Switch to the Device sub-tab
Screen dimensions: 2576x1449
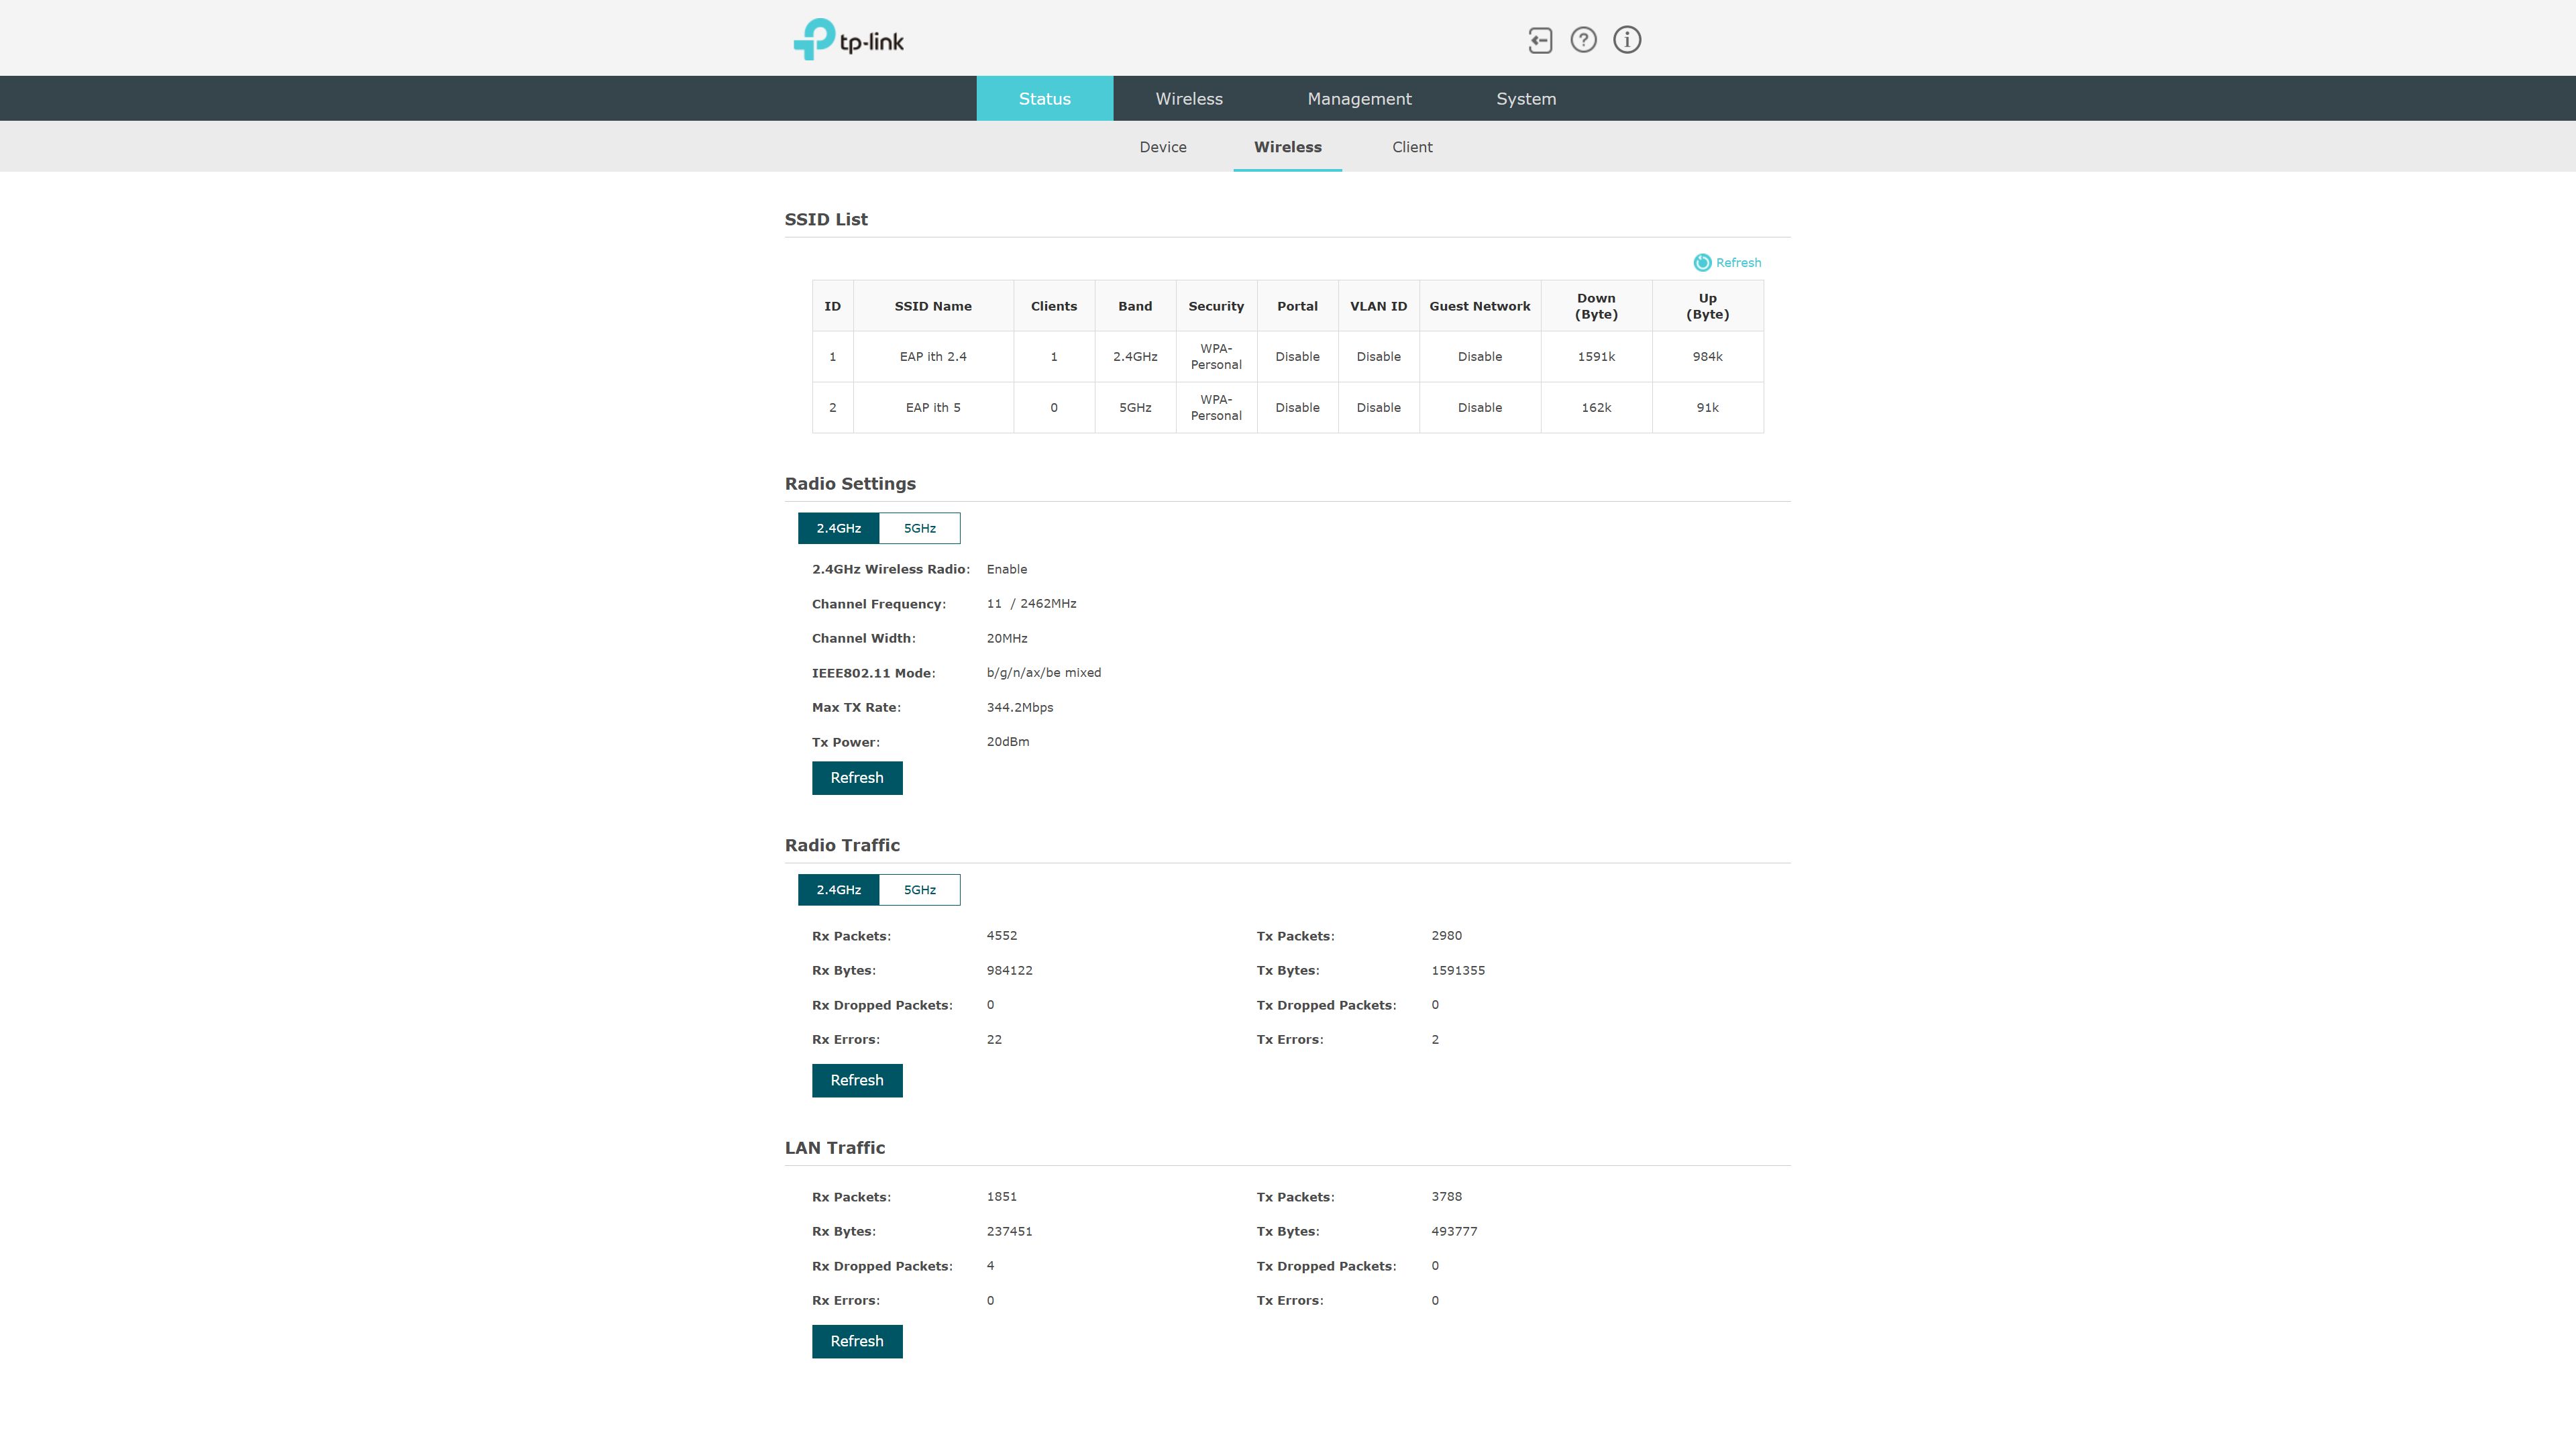coord(1163,147)
